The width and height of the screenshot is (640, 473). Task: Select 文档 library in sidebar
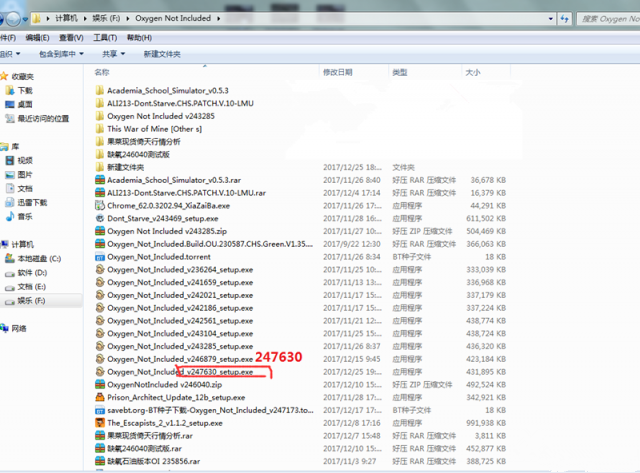click(x=19, y=189)
